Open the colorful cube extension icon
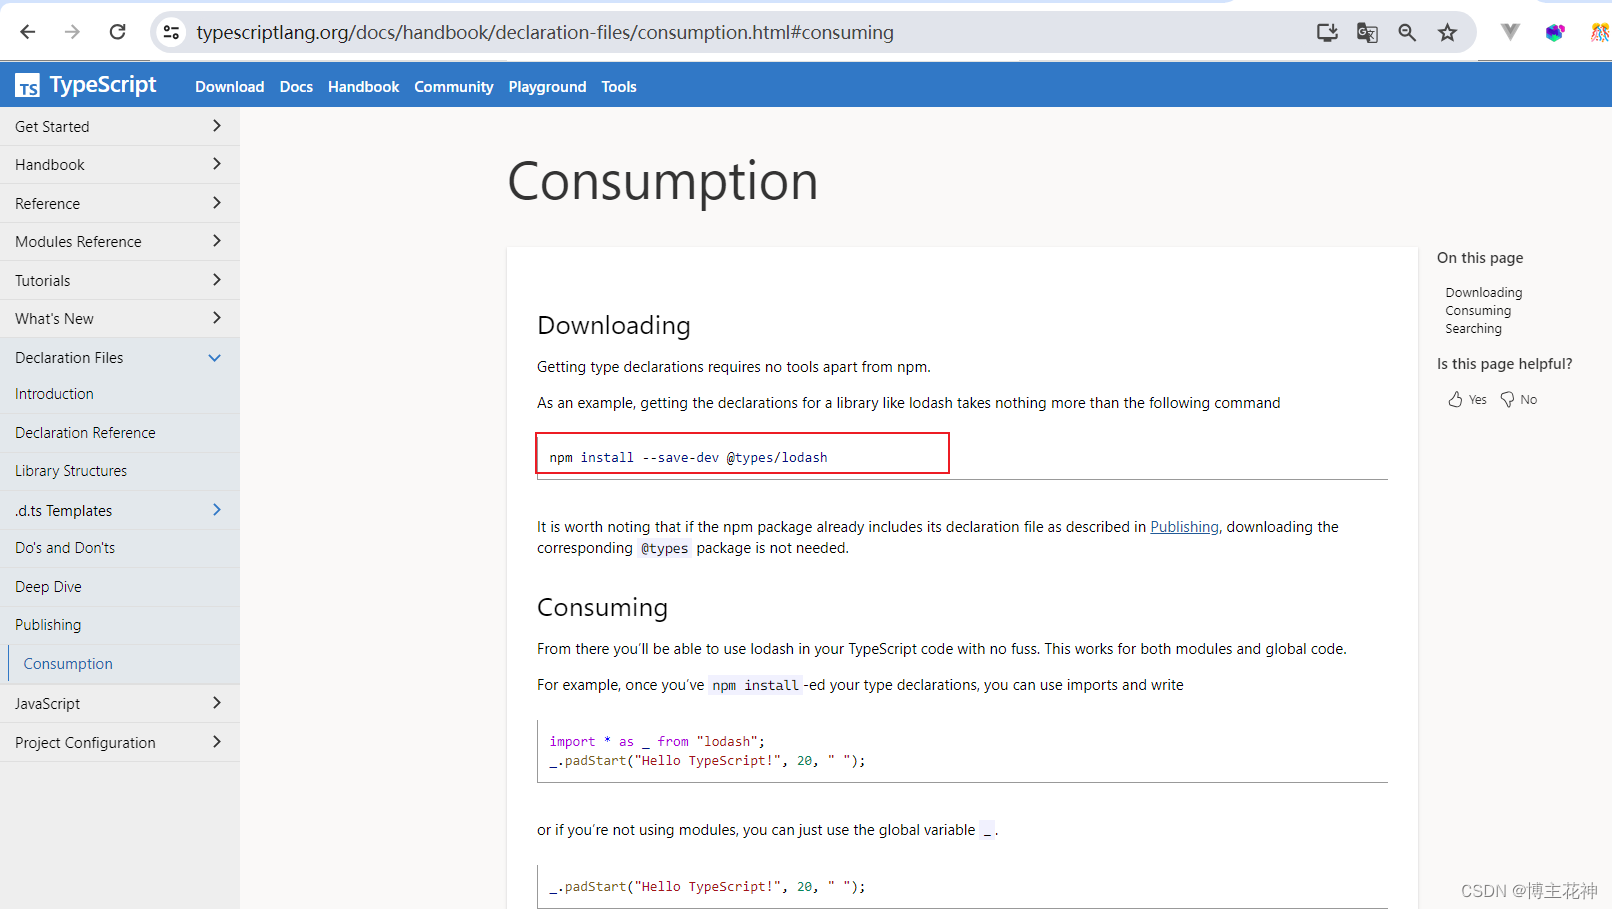Viewport: 1612px width, 909px height. [1554, 32]
